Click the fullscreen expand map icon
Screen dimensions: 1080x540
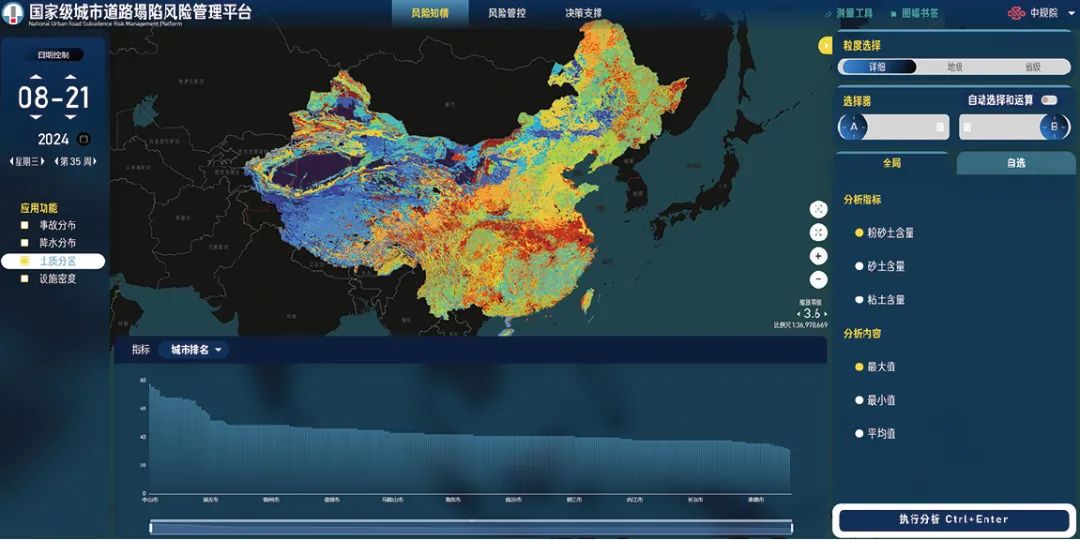[x=818, y=232]
